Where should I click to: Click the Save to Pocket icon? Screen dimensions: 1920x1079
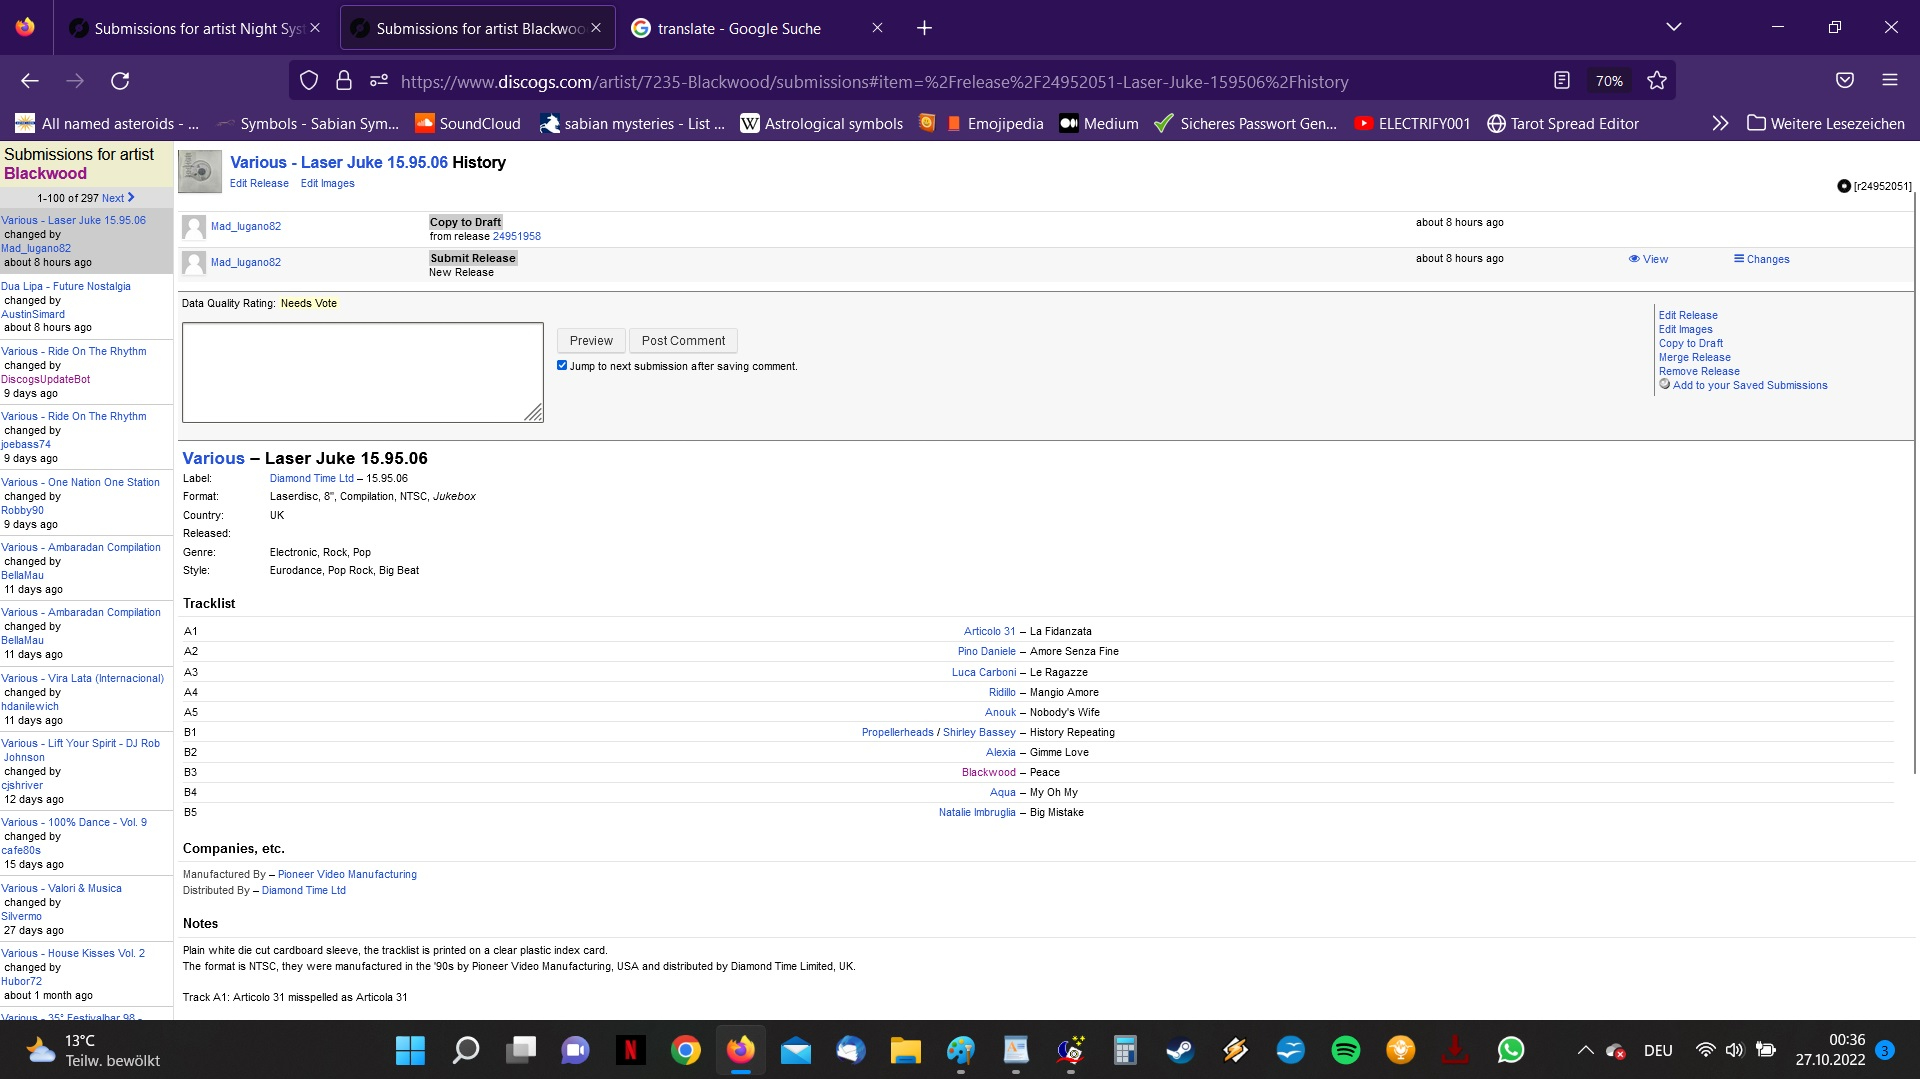pos(1845,81)
